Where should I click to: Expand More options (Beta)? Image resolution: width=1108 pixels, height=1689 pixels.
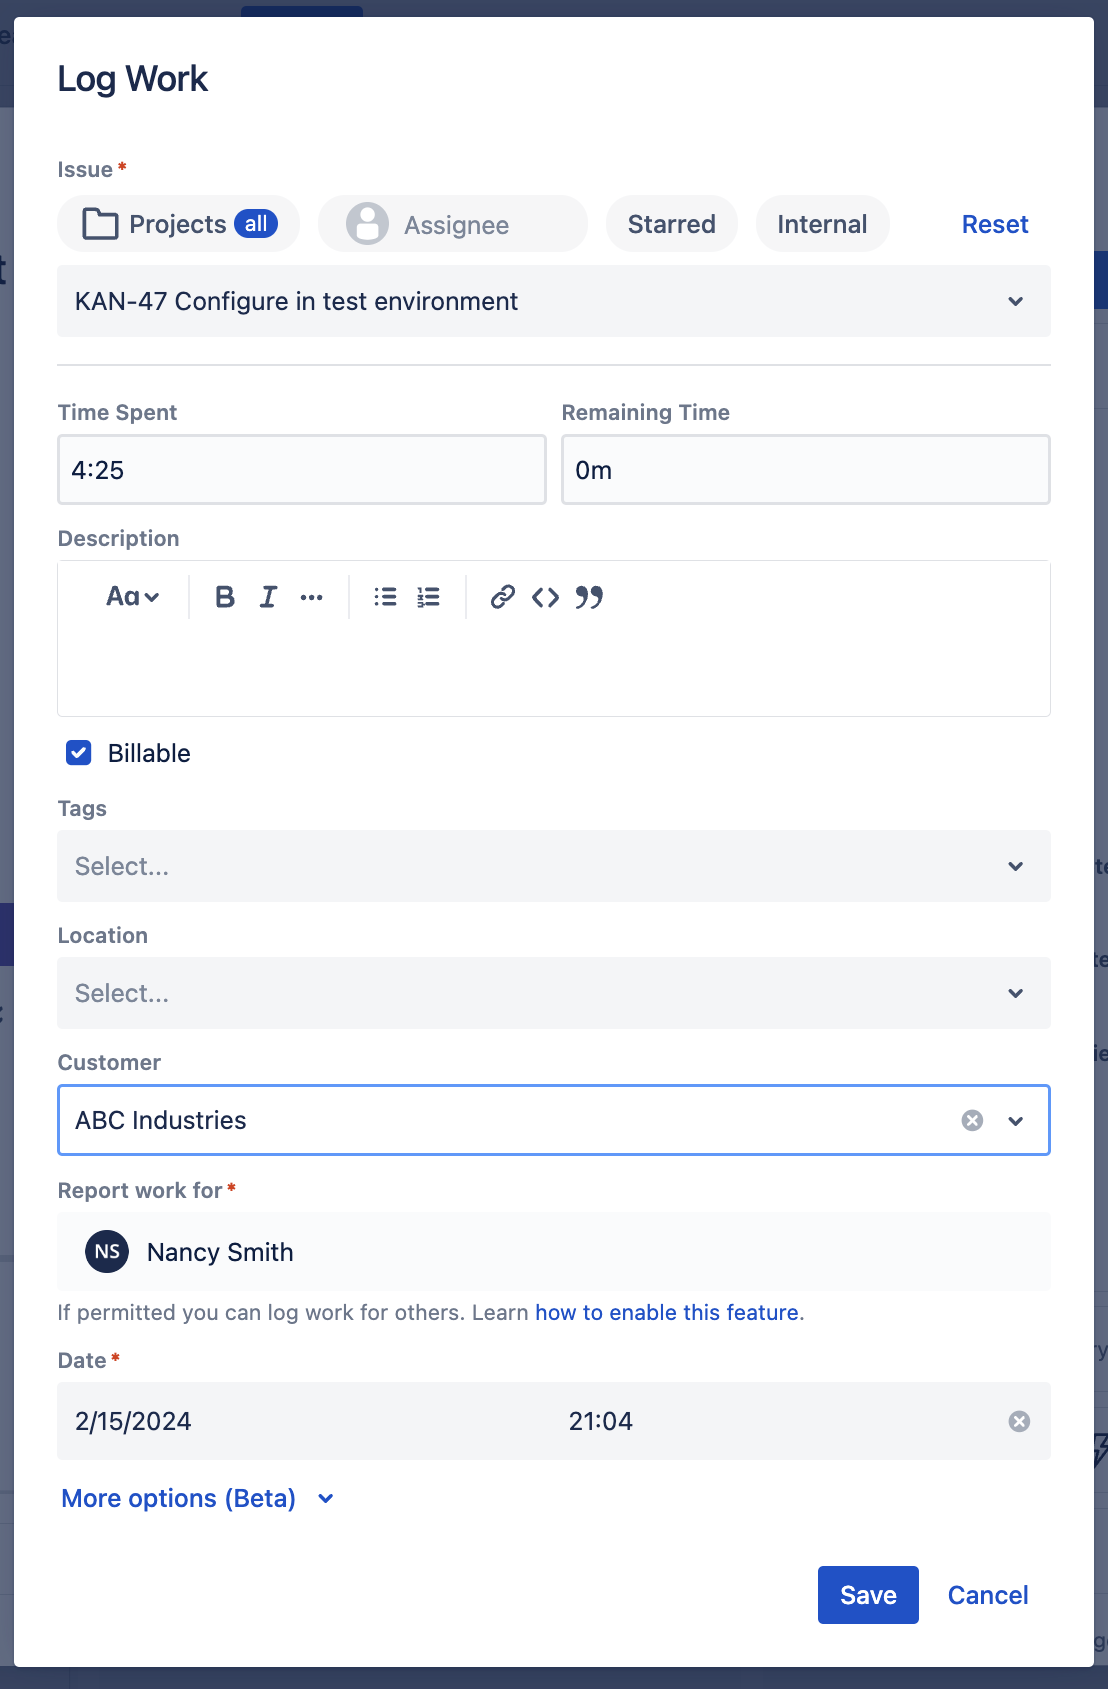[197, 1498]
